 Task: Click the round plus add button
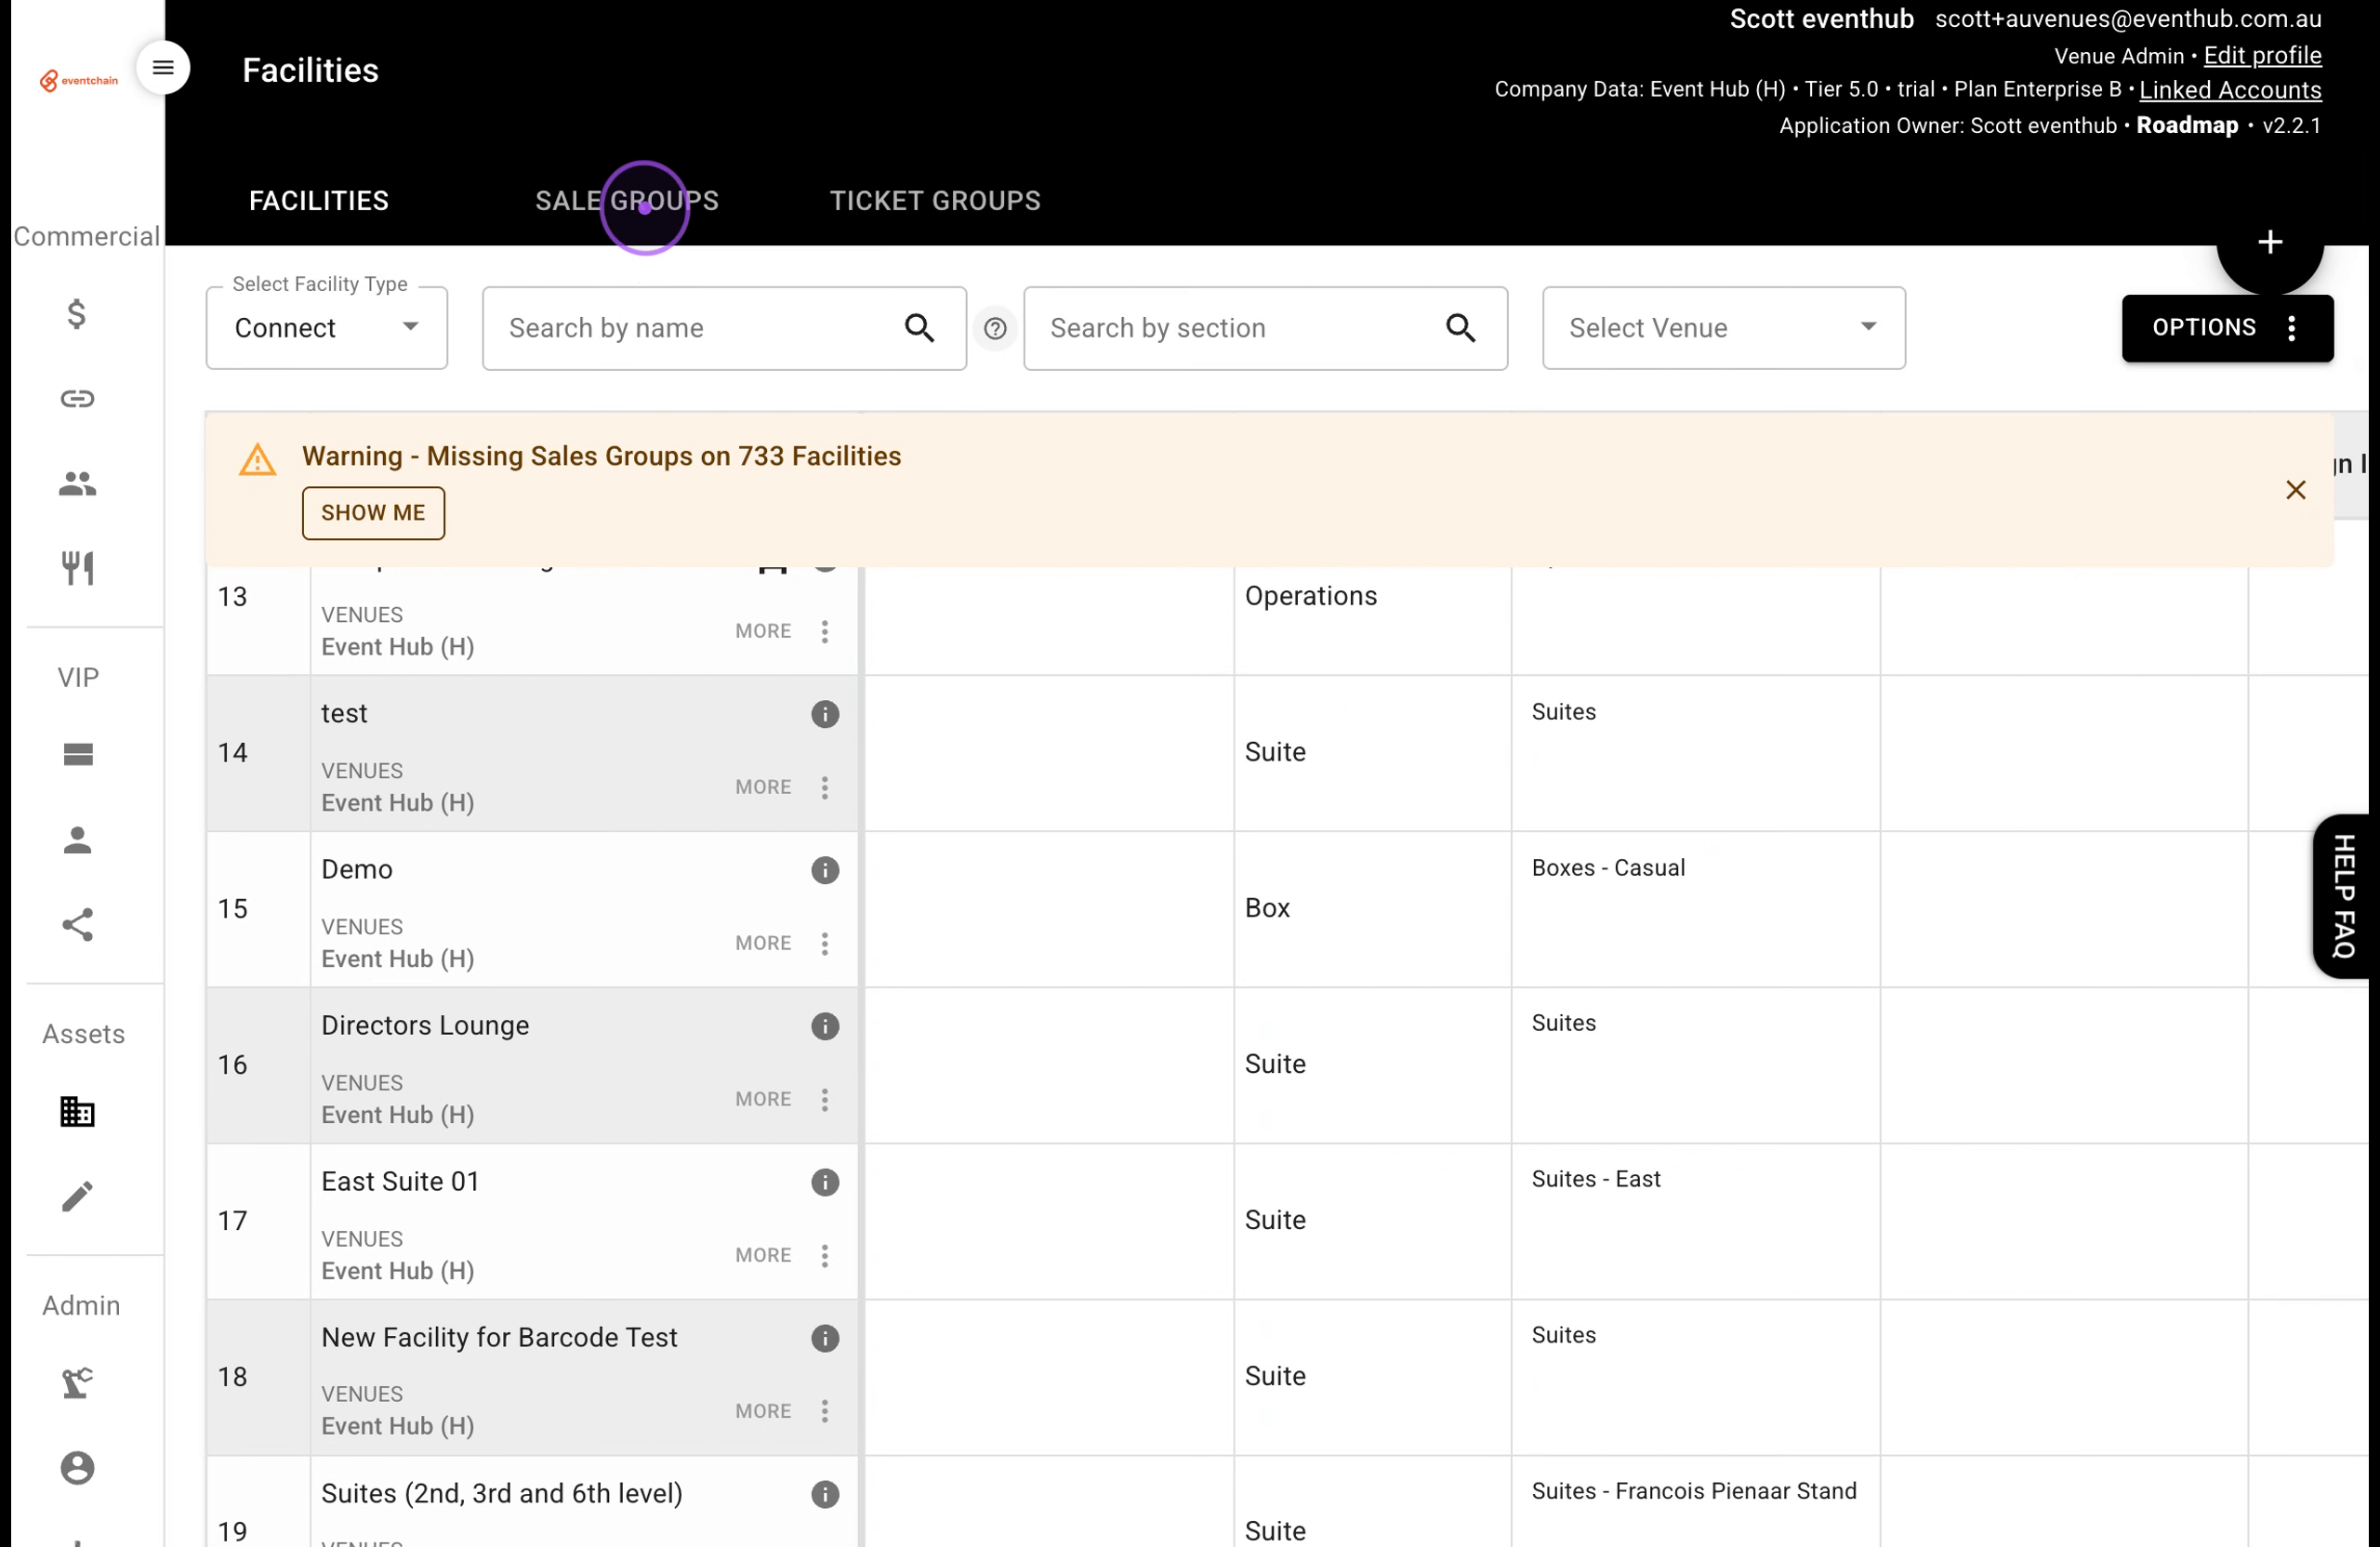tap(2270, 242)
